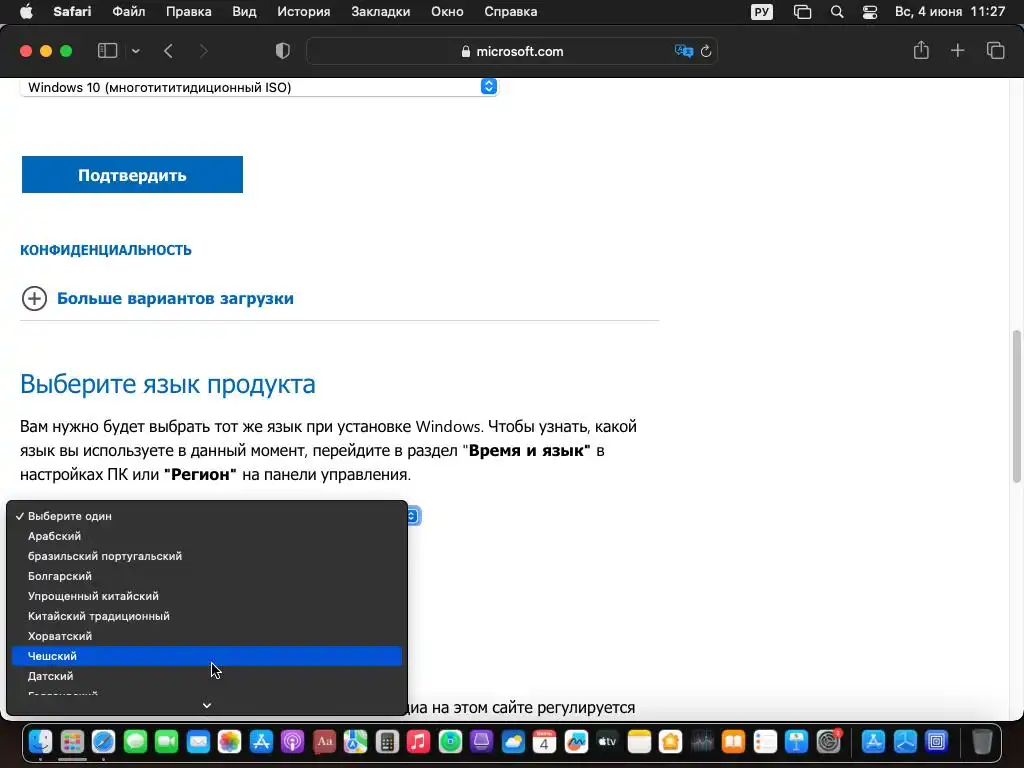Viewport: 1024px width, 768px height.
Task: Click the Apple logo menu
Action: (26, 12)
